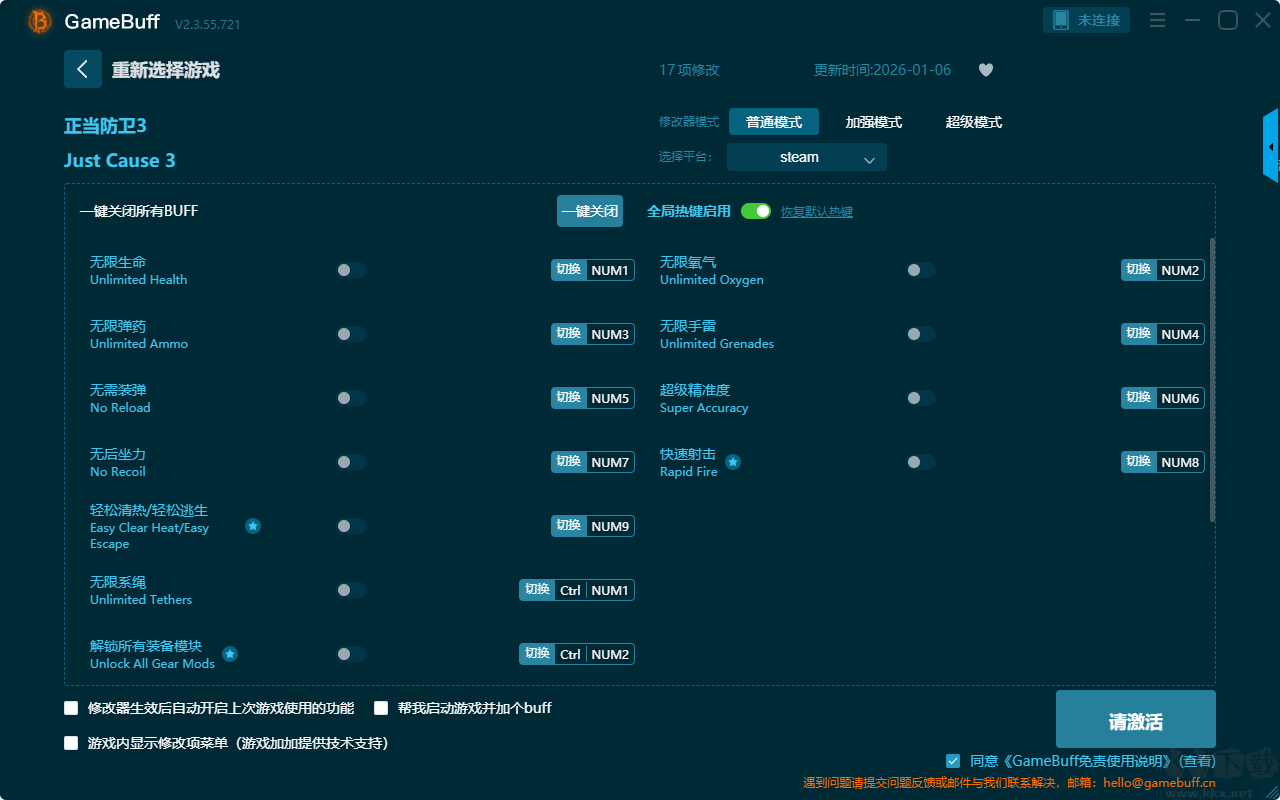Click 恢复默认热键 link
Viewport: 1280px width, 800px height.
[x=817, y=212]
